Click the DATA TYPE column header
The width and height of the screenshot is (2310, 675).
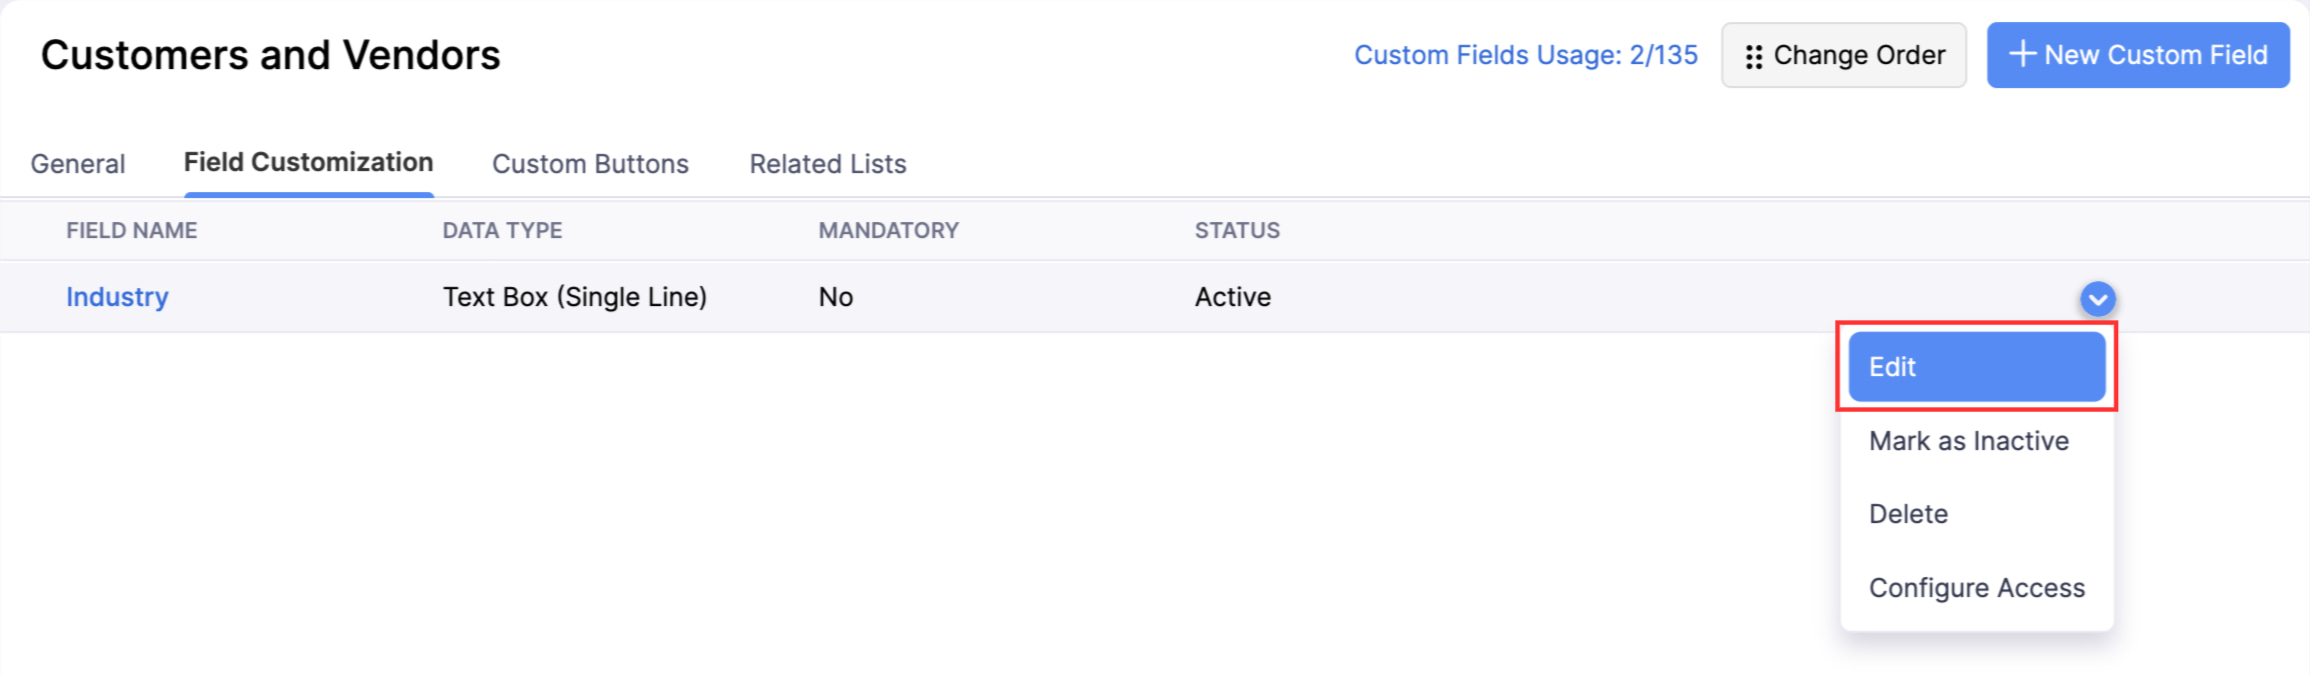(503, 230)
